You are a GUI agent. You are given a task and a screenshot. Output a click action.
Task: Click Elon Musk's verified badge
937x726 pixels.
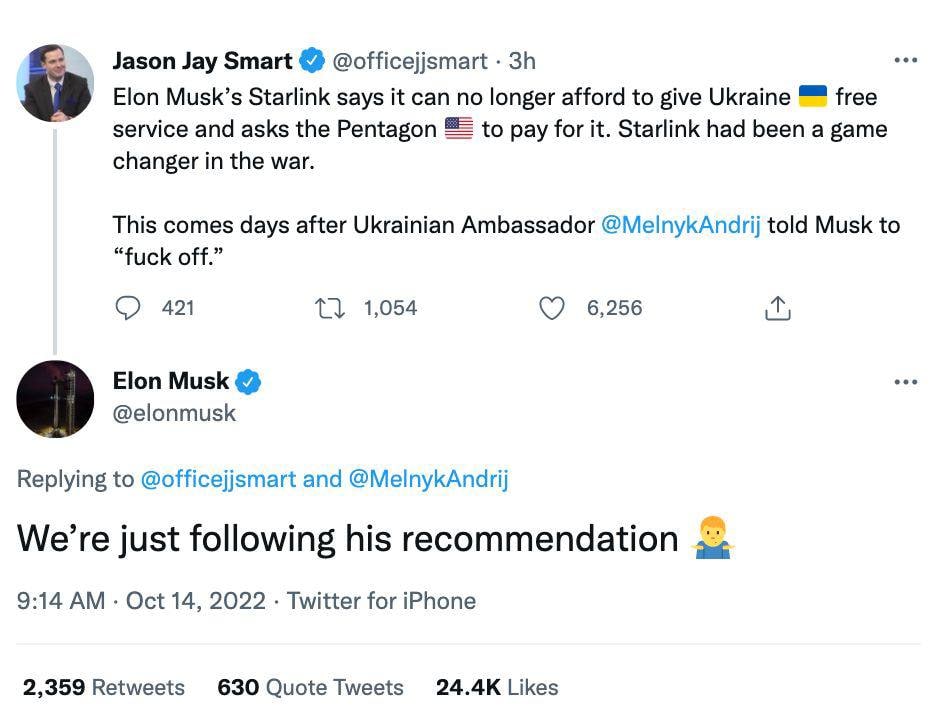pos(248,382)
